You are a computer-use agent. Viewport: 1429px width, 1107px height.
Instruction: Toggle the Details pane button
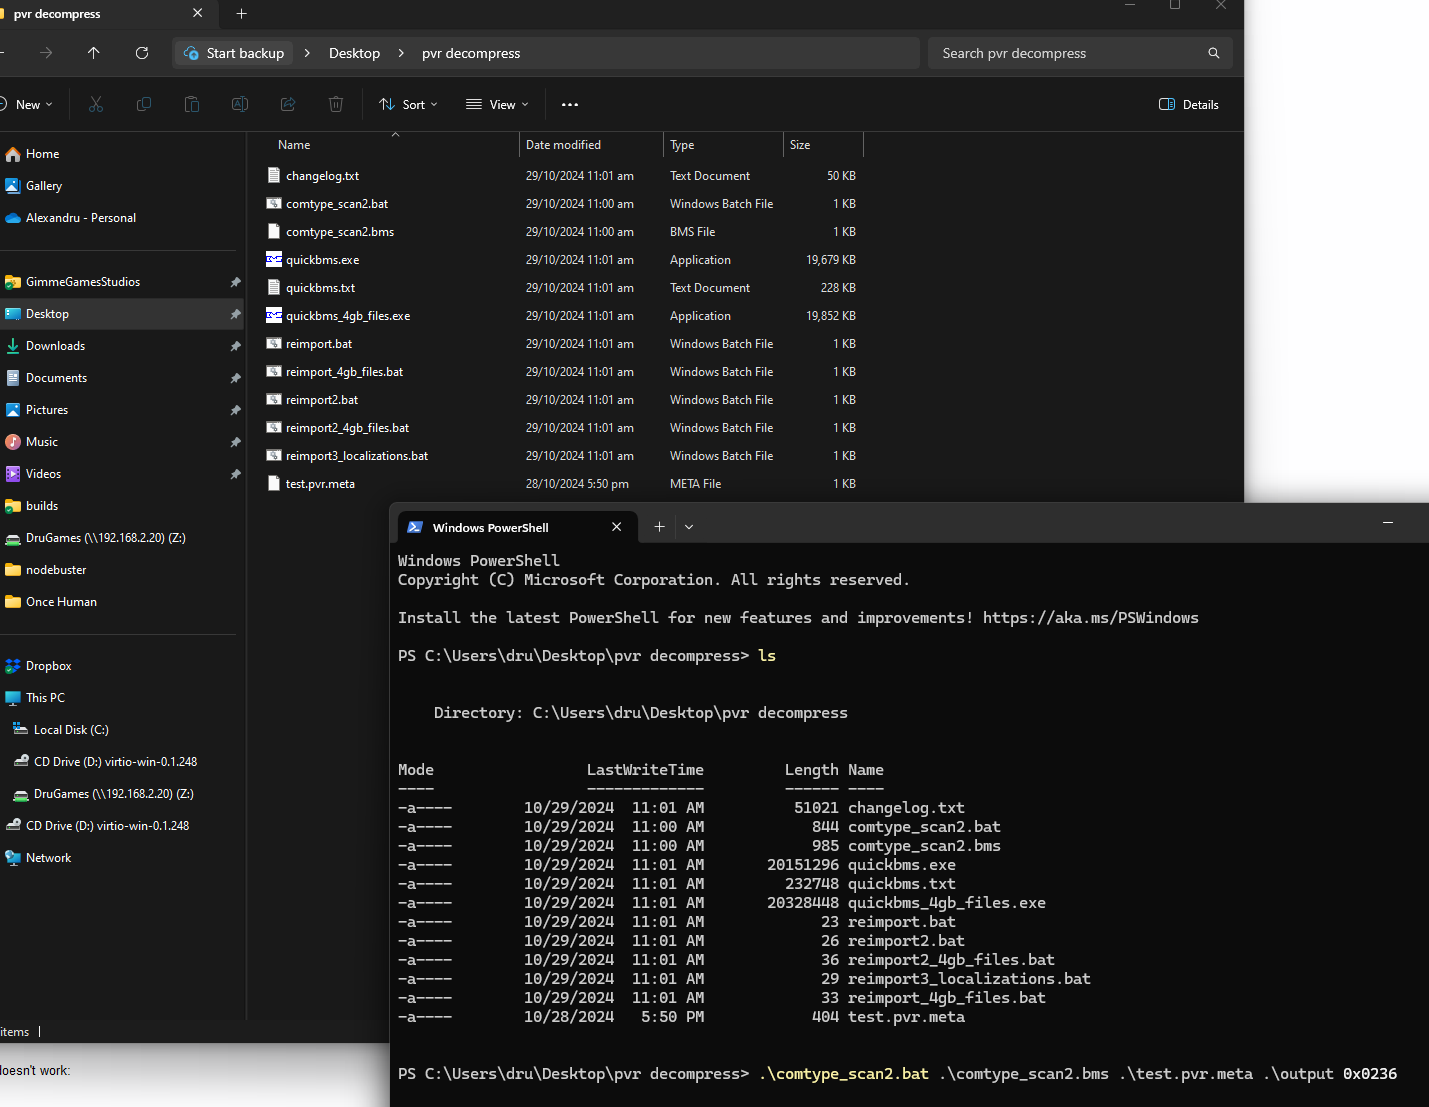coord(1189,104)
